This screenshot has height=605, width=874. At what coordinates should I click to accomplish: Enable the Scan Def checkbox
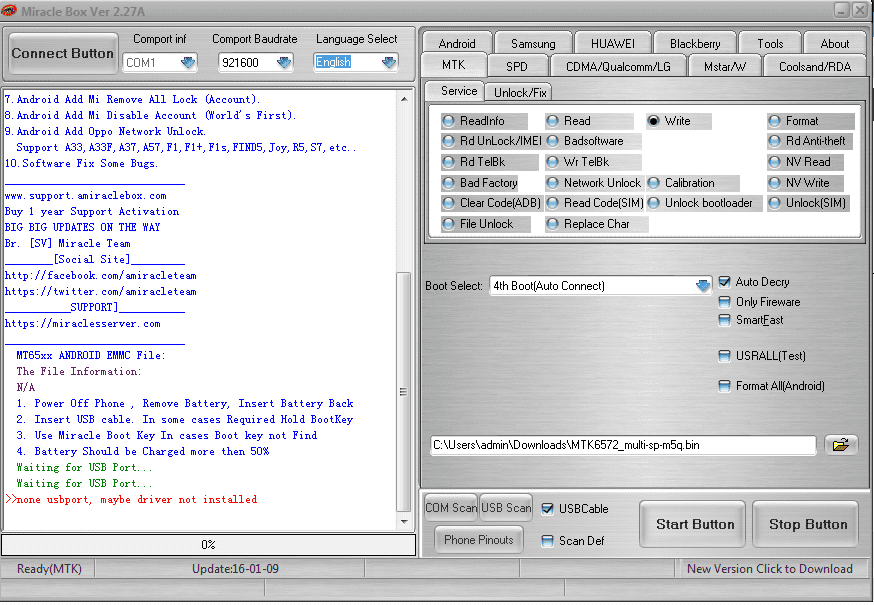tap(548, 541)
